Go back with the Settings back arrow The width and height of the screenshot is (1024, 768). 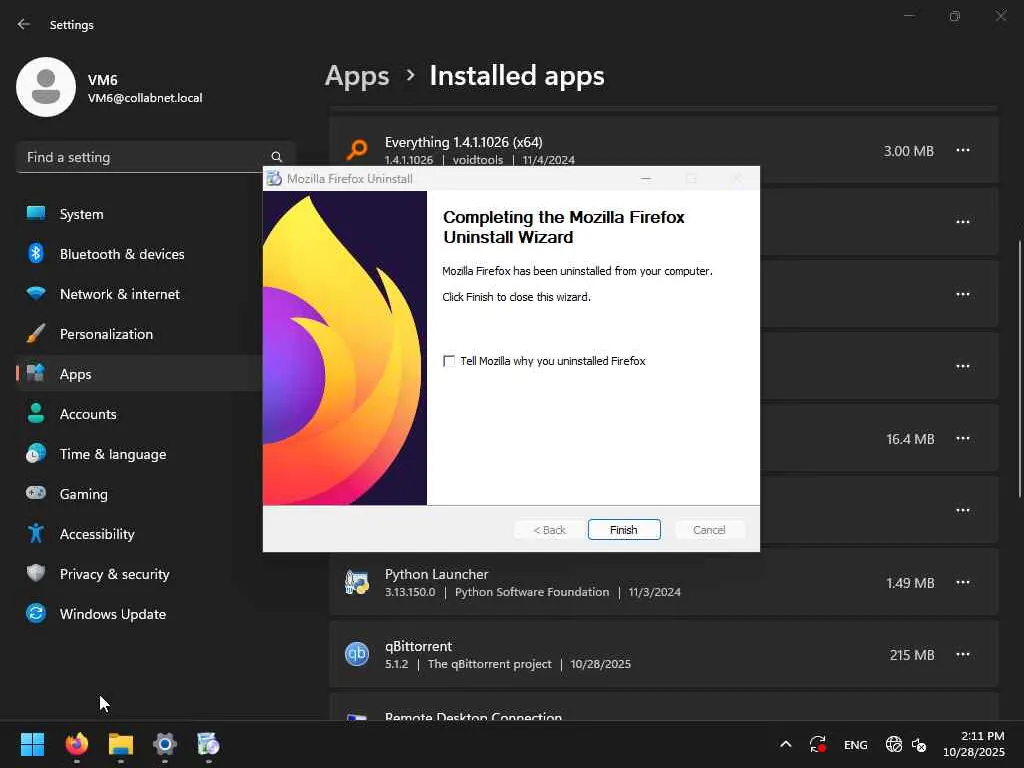24,24
